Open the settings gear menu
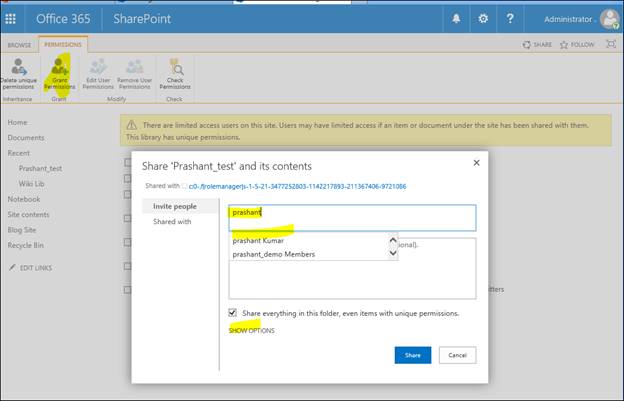The image size is (624, 401). point(483,19)
